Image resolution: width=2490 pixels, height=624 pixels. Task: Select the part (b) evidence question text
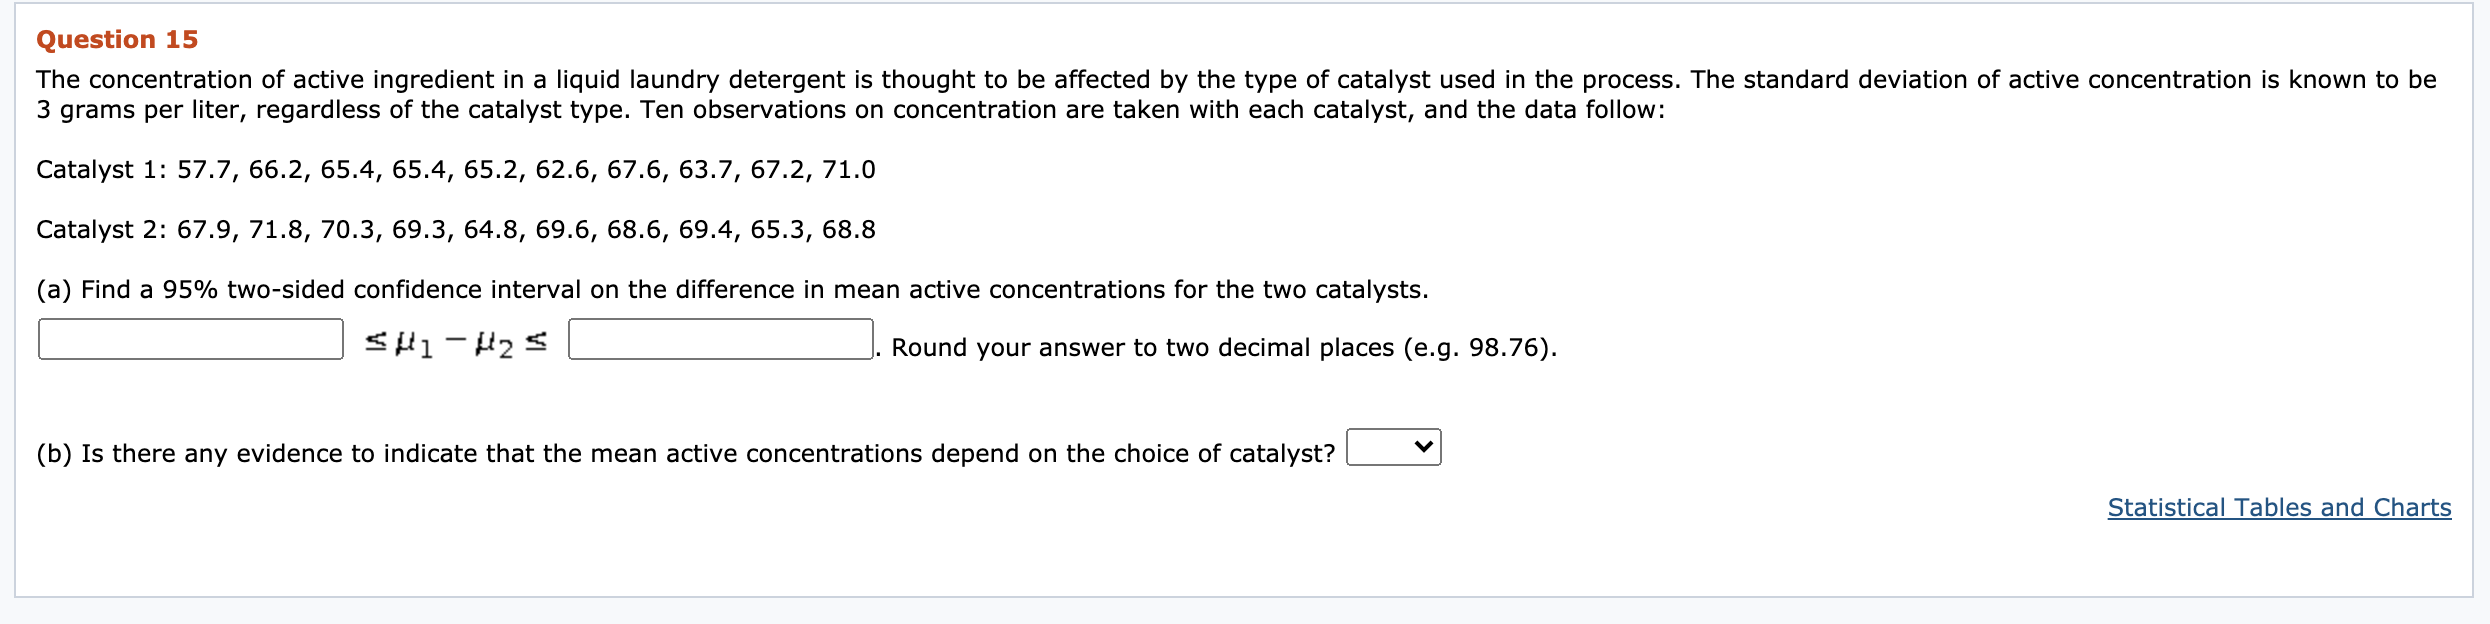(686, 454)
